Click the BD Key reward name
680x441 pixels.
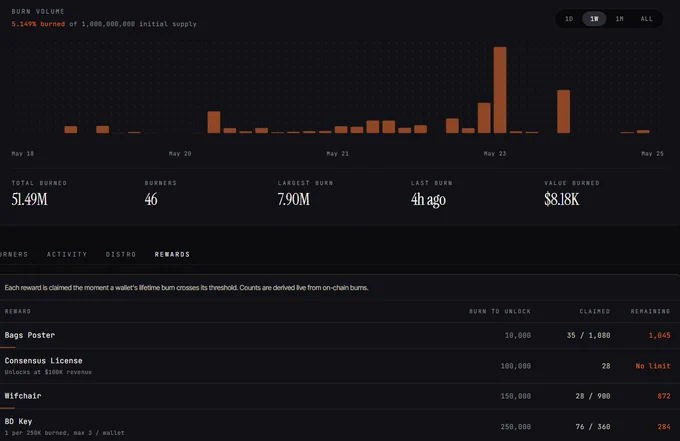pyautogui.click(x=18, y=421)
